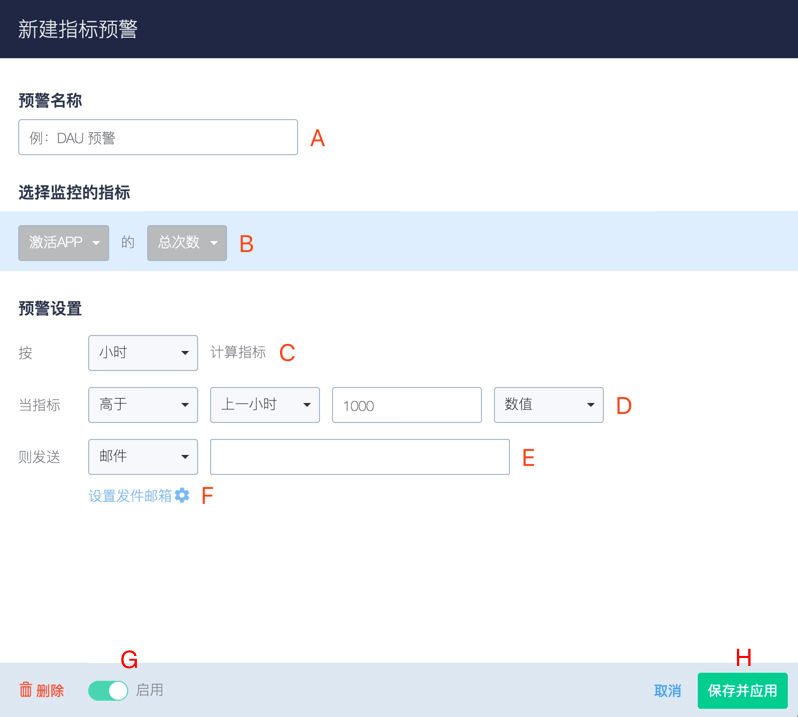Screen dimensions: 798x717
Task: Click the trash icon next to 删除
Action: [25, 690]
